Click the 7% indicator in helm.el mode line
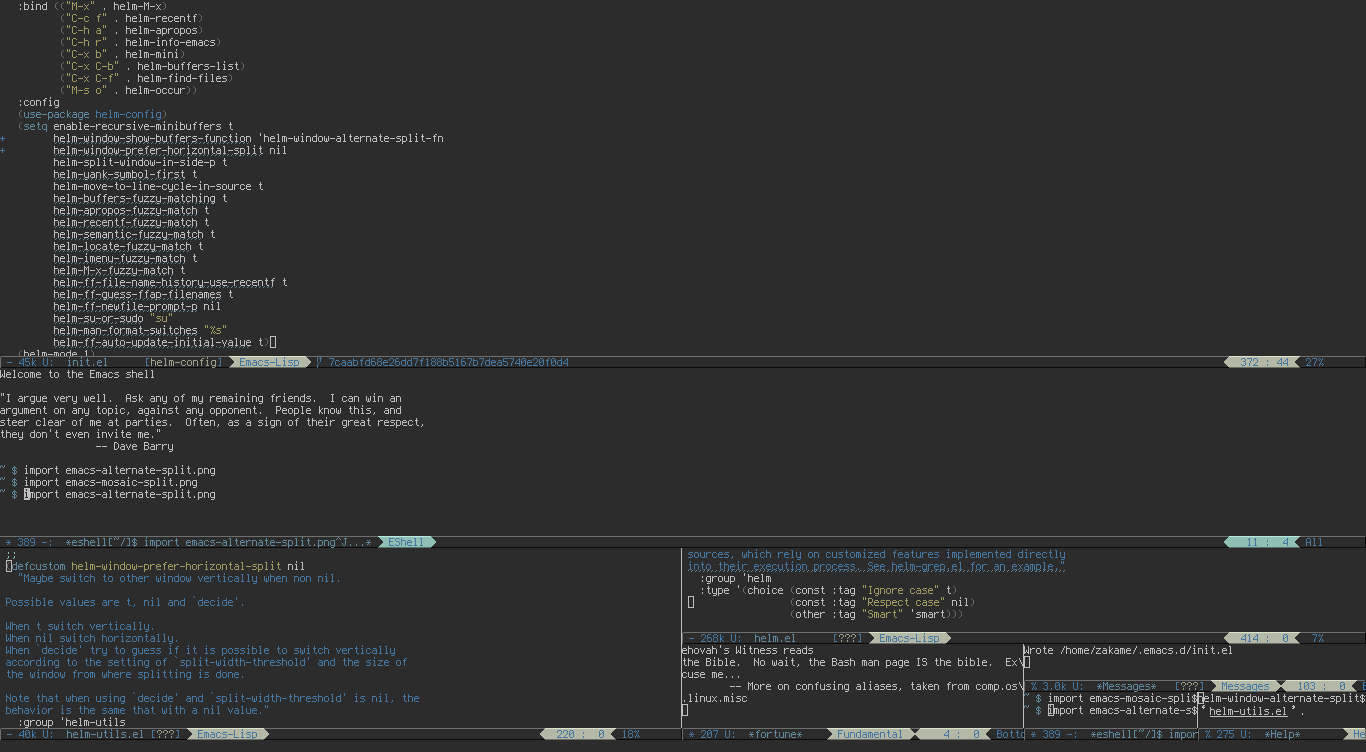This screenshot has height=752, width=1366. pyautogui.click(x=1317, y=638)
